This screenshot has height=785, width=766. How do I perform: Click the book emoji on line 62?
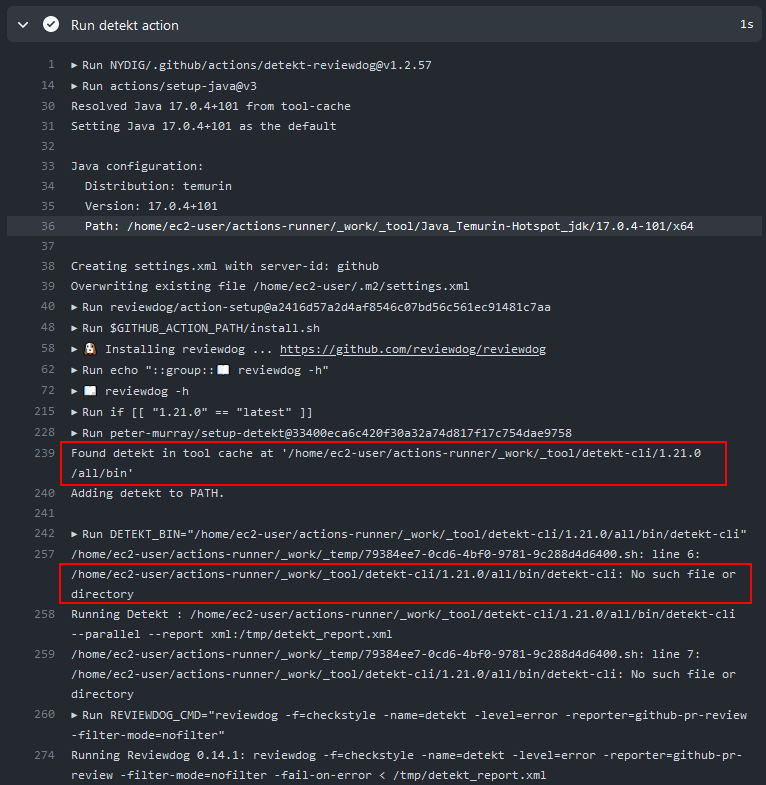pyautogui.click(x=223, y=370)
